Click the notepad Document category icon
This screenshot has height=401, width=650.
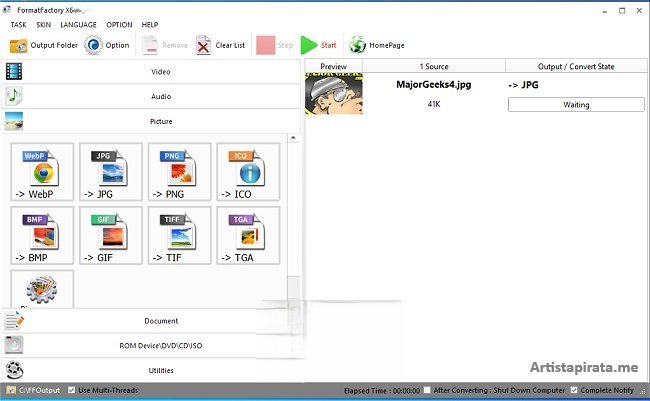(x=14, y=321)
